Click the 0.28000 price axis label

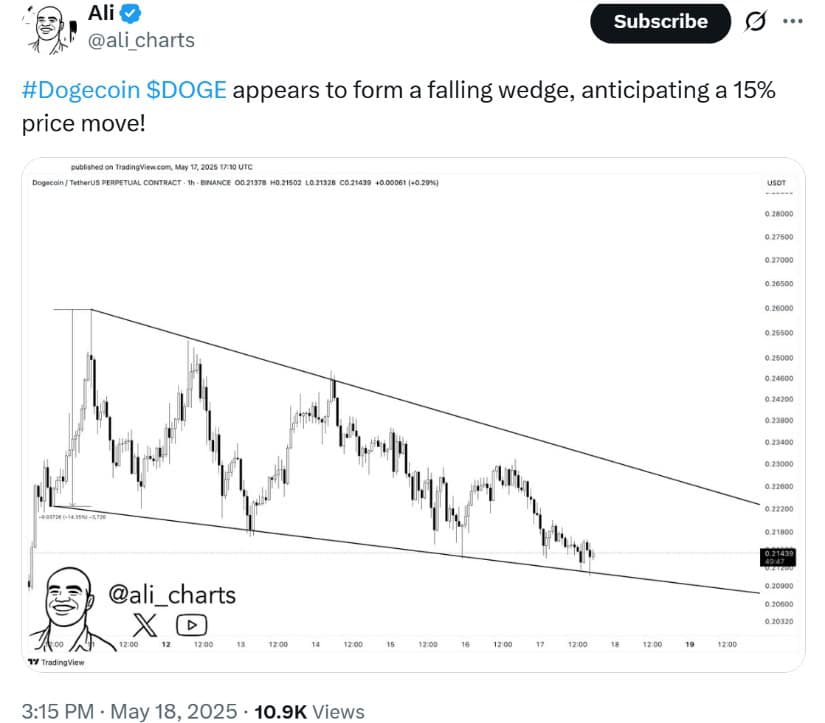[x=777, y=214]
